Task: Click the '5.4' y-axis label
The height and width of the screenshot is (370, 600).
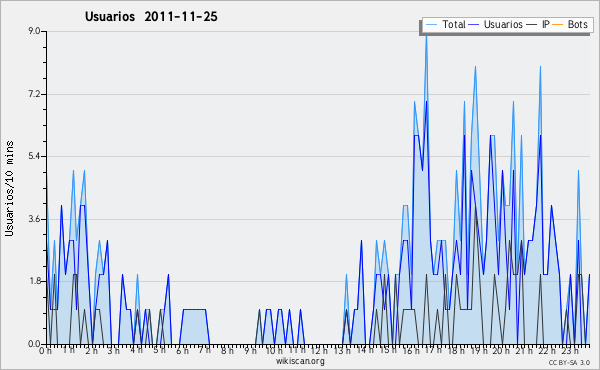Action: click(34, 156)
